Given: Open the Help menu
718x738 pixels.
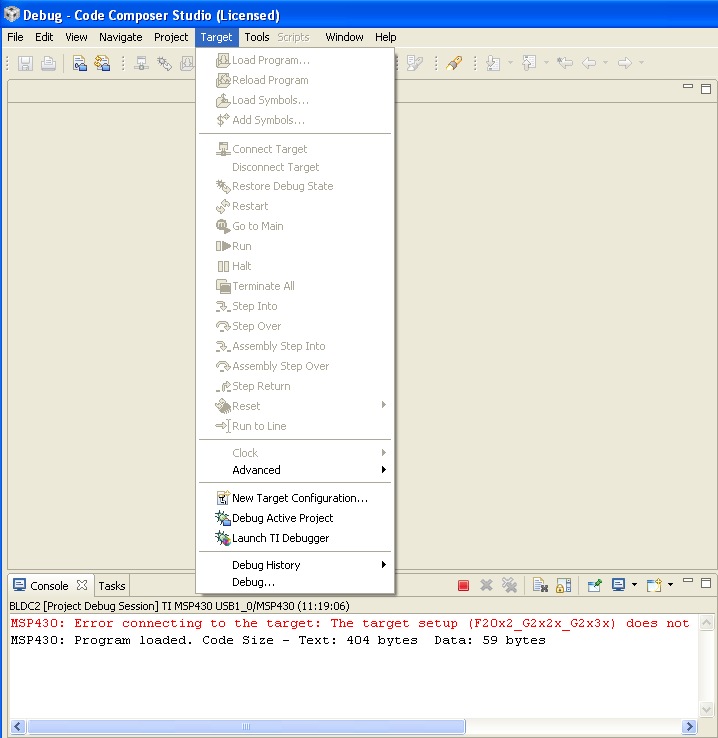Looking at the screenshot, I should pyautogui.click(x=385, y=37).
